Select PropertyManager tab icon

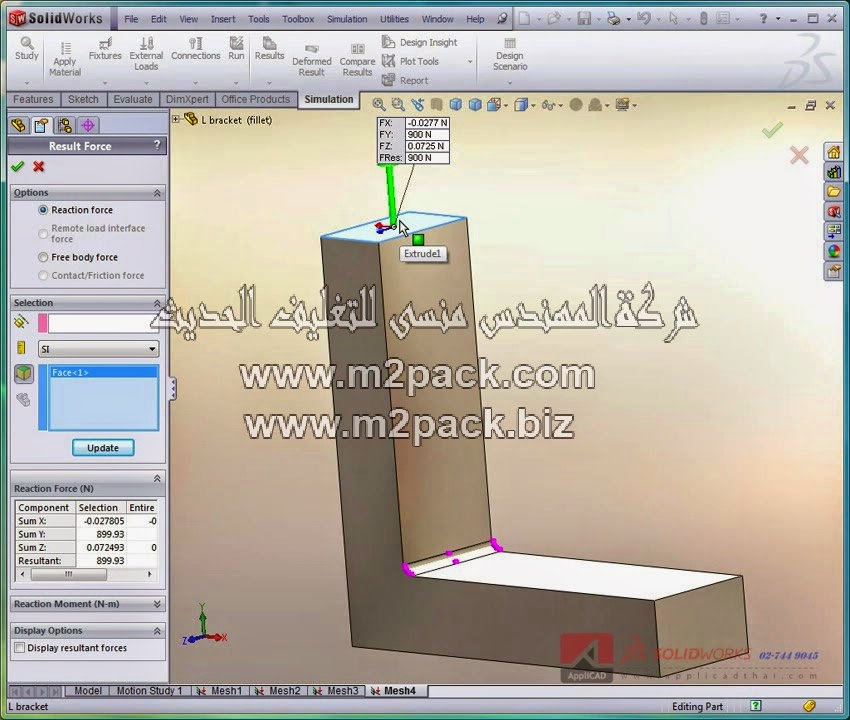click(41, 126)
